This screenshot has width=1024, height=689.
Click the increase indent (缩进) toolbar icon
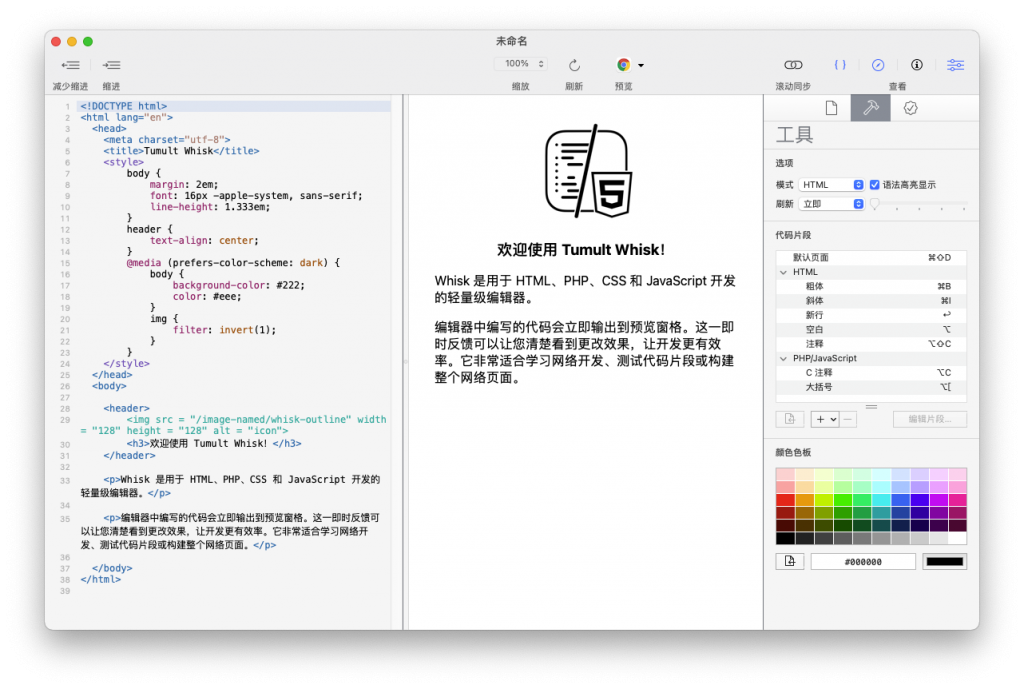112,65
